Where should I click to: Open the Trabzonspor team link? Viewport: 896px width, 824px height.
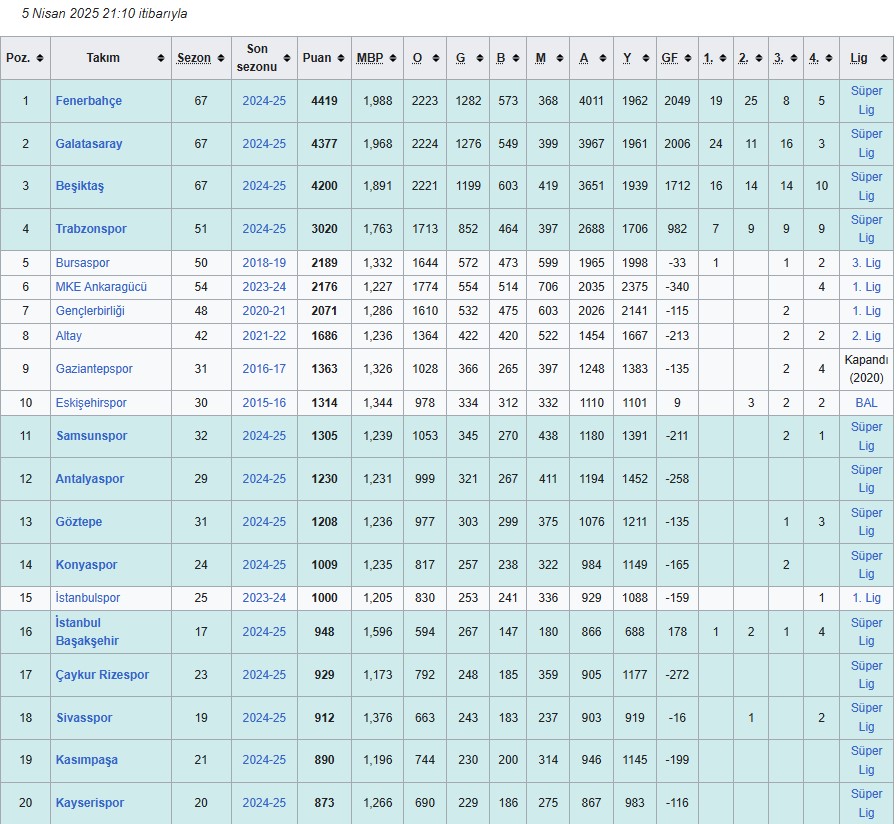[x=91, y=229]
